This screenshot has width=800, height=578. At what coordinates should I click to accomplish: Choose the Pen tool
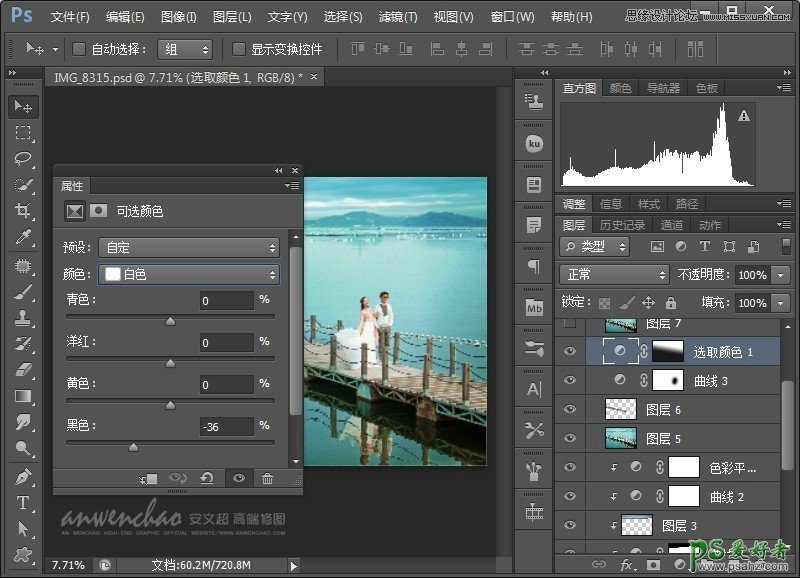click(23, 476)
